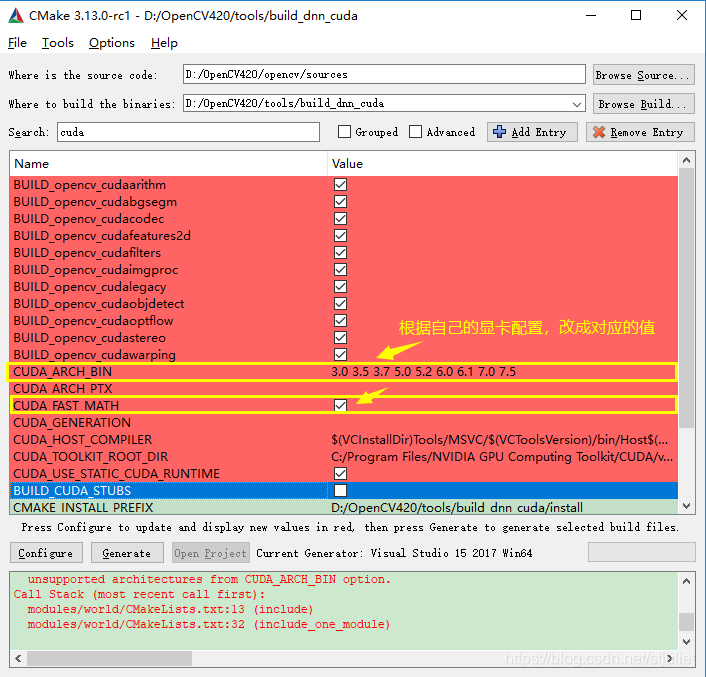
Task: Click the CMake logo icon in title bar
Action: 16,16
